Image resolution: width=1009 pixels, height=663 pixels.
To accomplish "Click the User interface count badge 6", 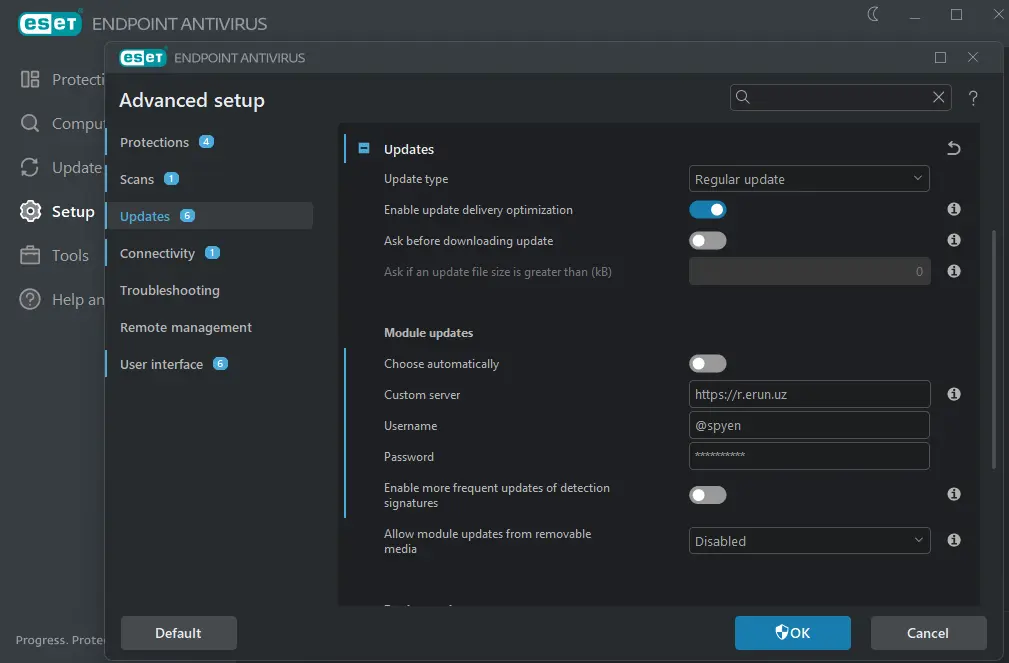I will point(220,364).
